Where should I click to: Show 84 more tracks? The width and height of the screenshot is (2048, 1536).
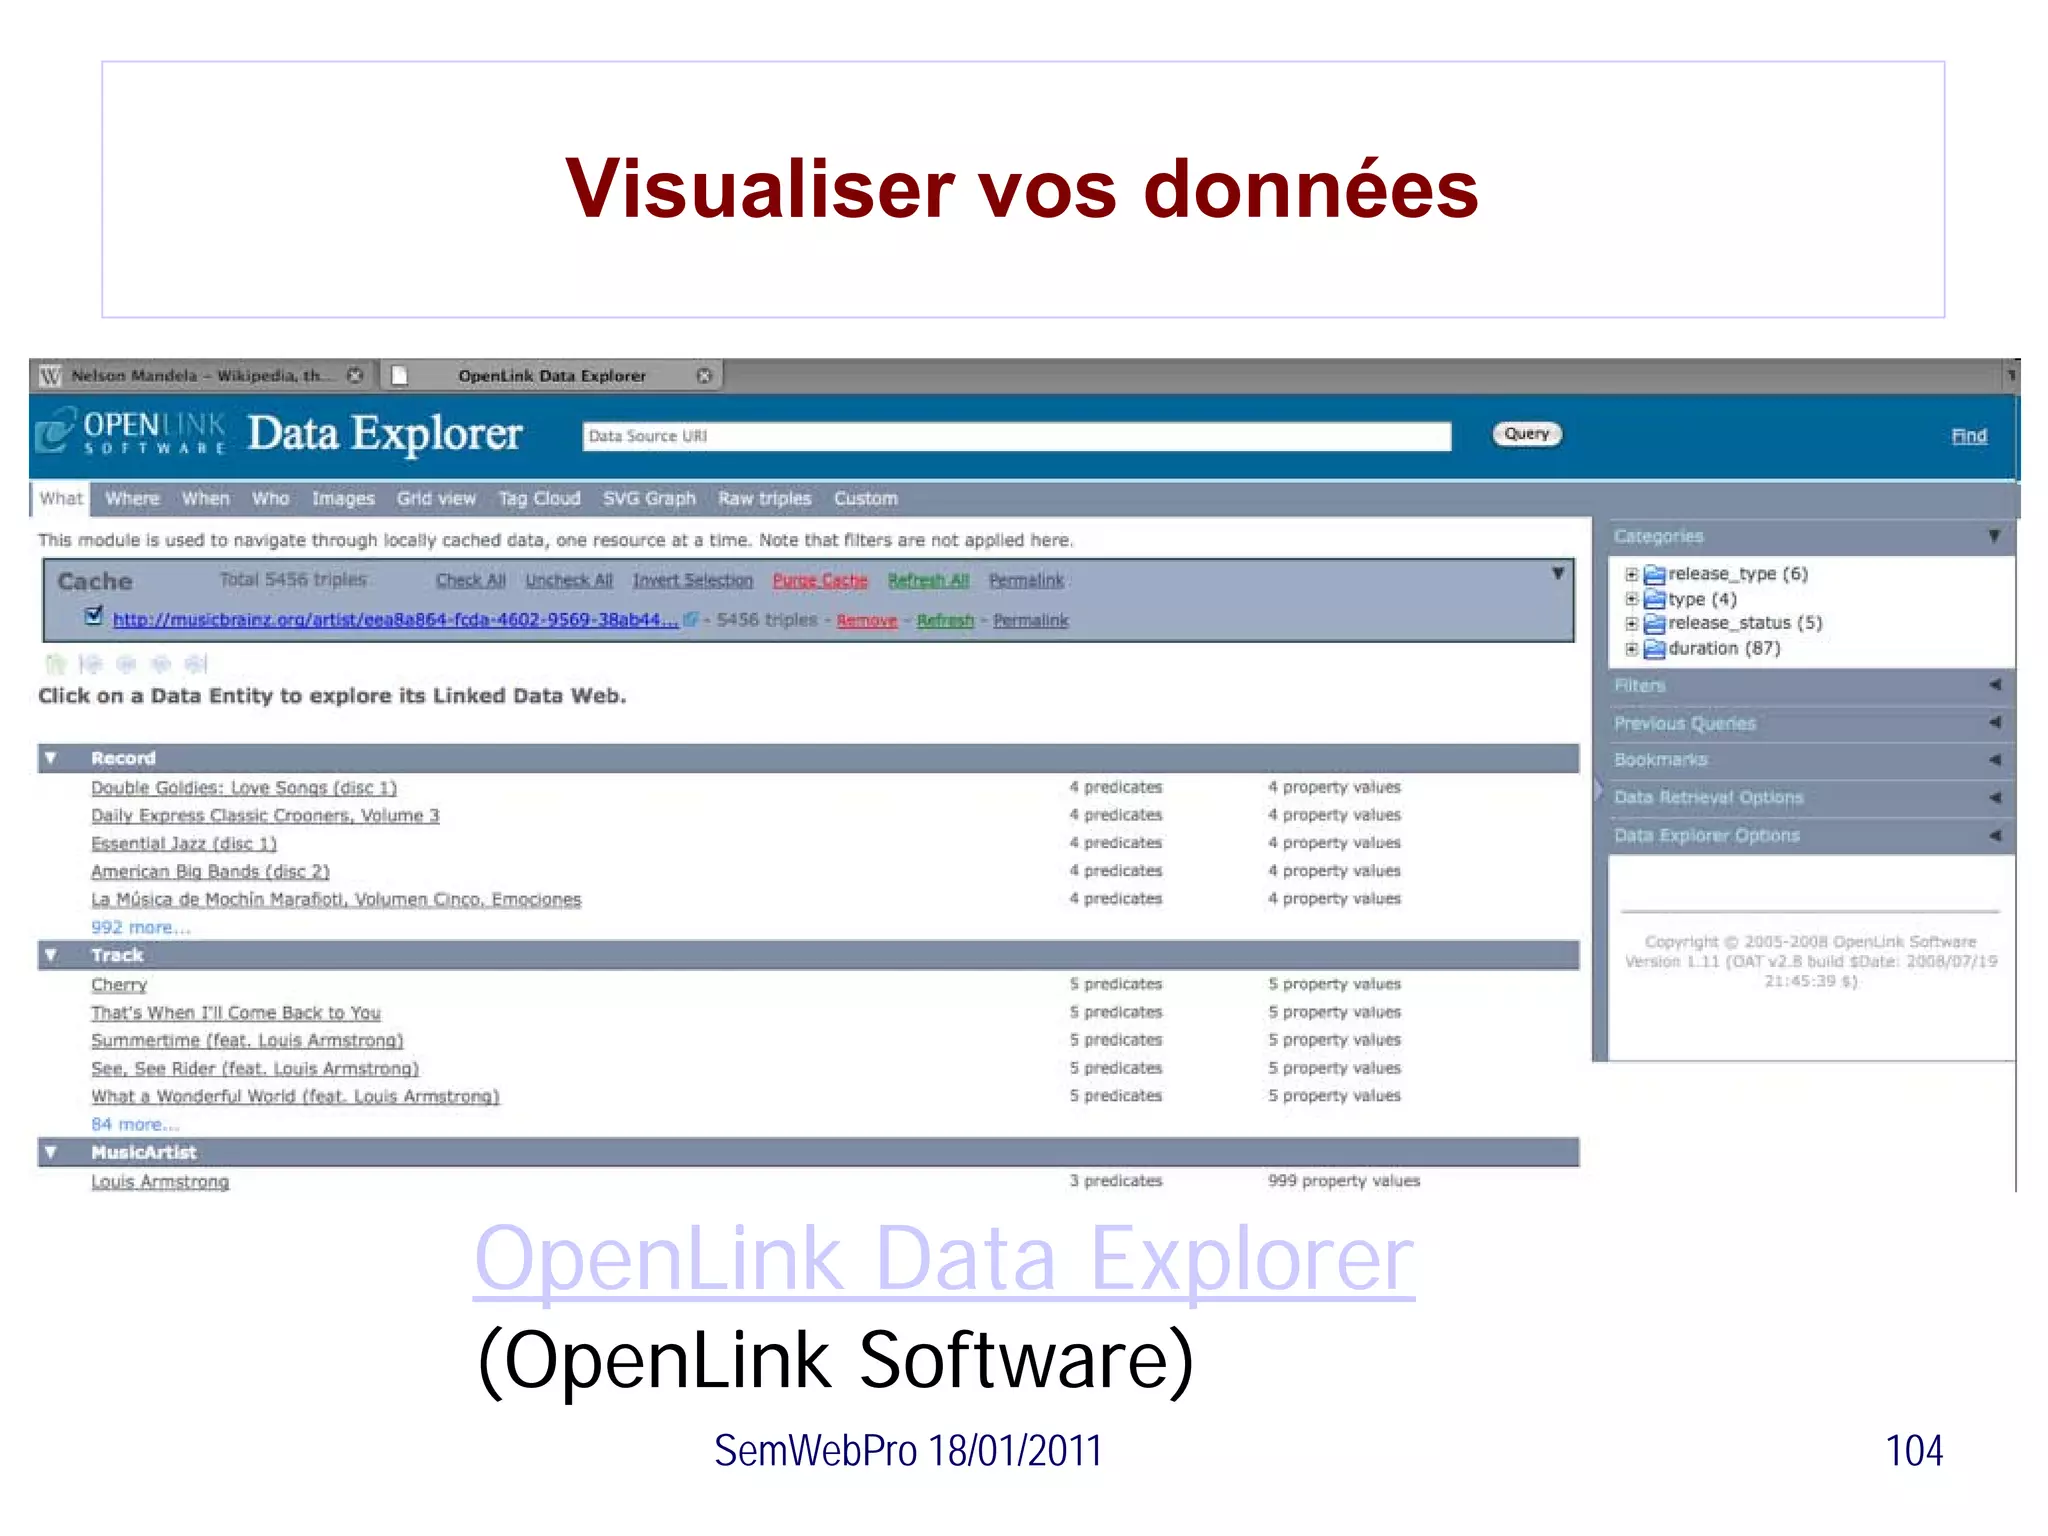(135, 1125)
